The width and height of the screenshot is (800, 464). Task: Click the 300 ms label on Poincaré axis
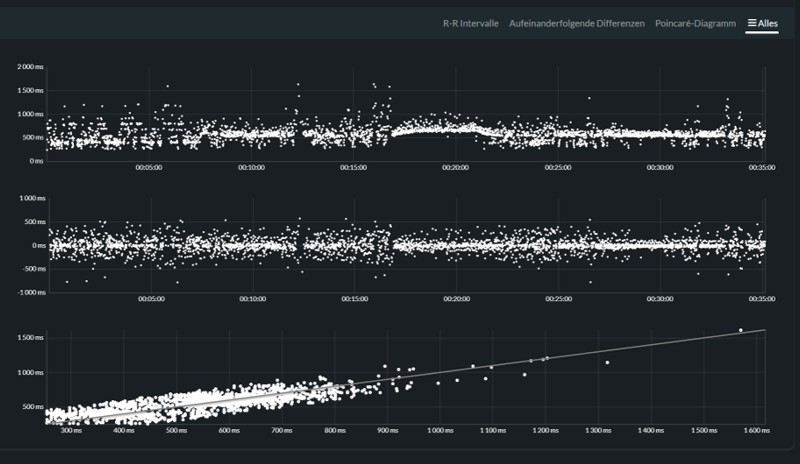(71, 430)
